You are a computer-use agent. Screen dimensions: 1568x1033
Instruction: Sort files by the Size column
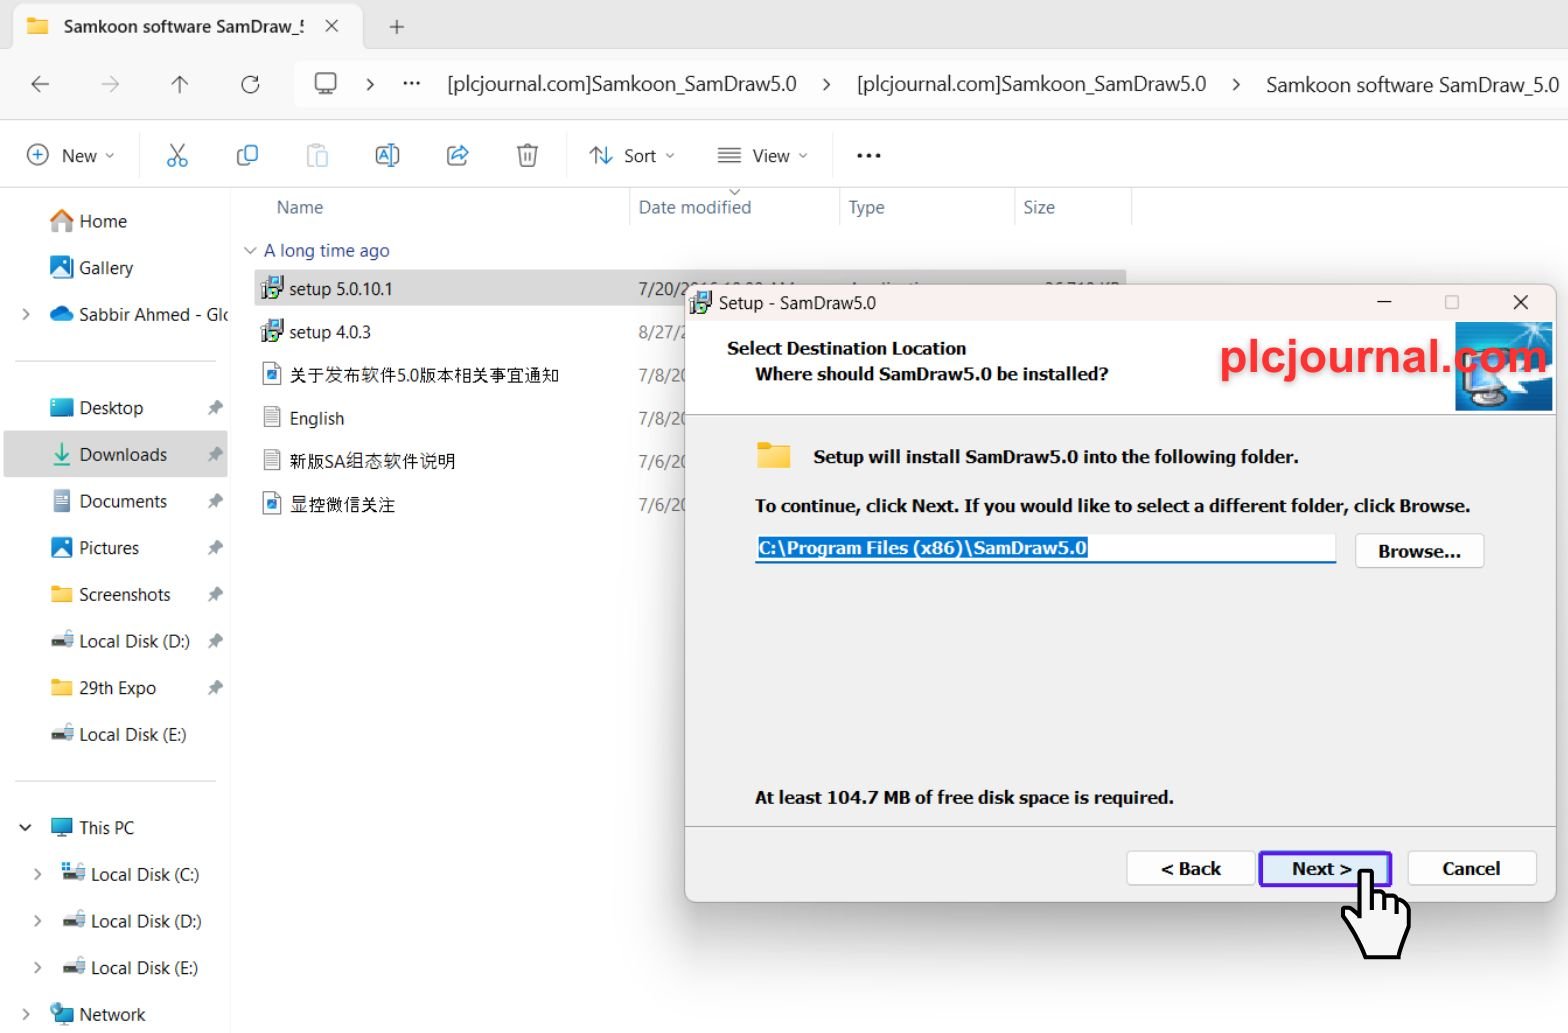[1039, 207]
